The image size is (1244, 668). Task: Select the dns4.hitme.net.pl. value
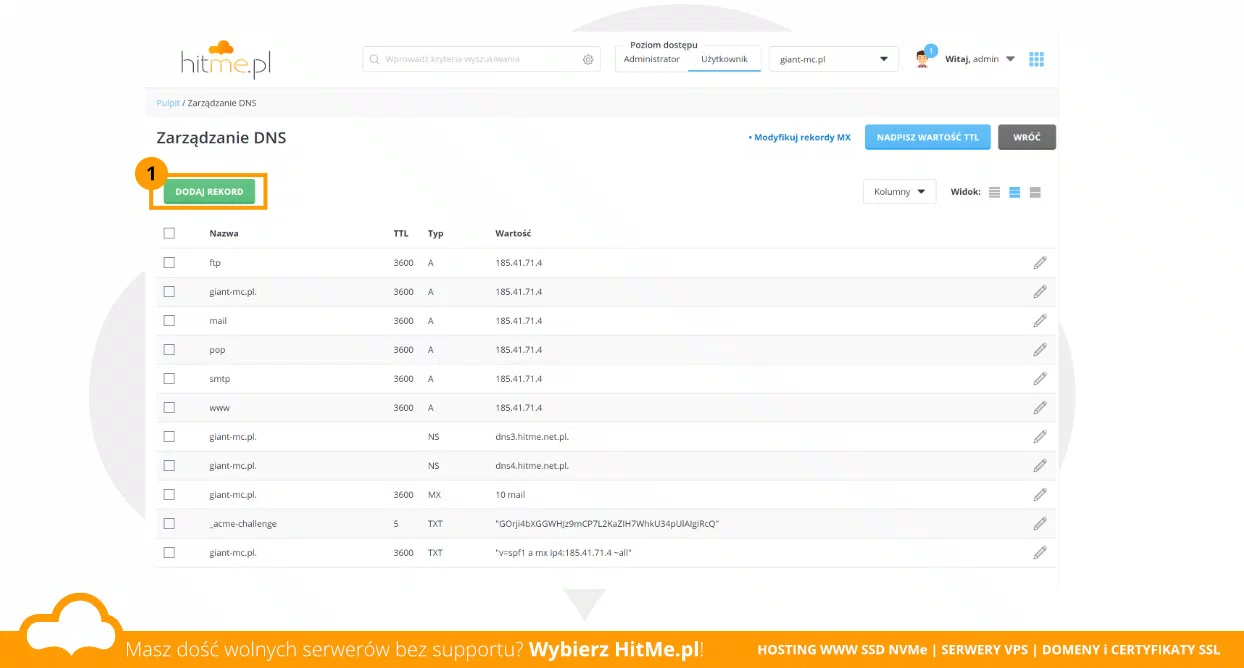[532, 466]
